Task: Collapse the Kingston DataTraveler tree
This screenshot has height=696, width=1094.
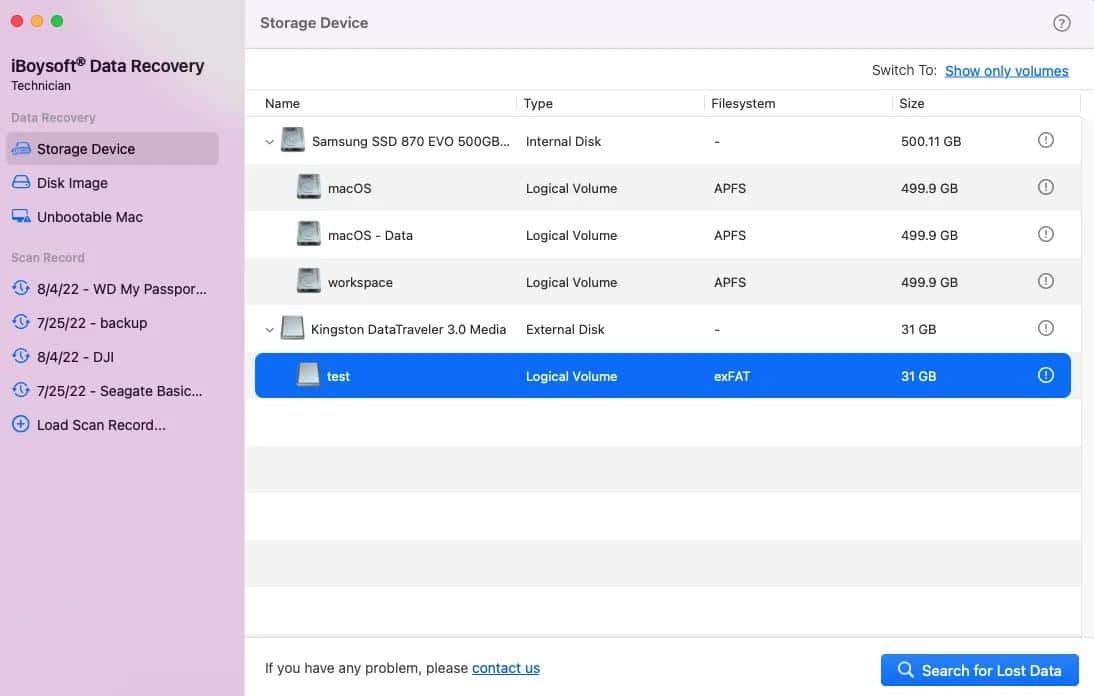Action: pos(269,330)
